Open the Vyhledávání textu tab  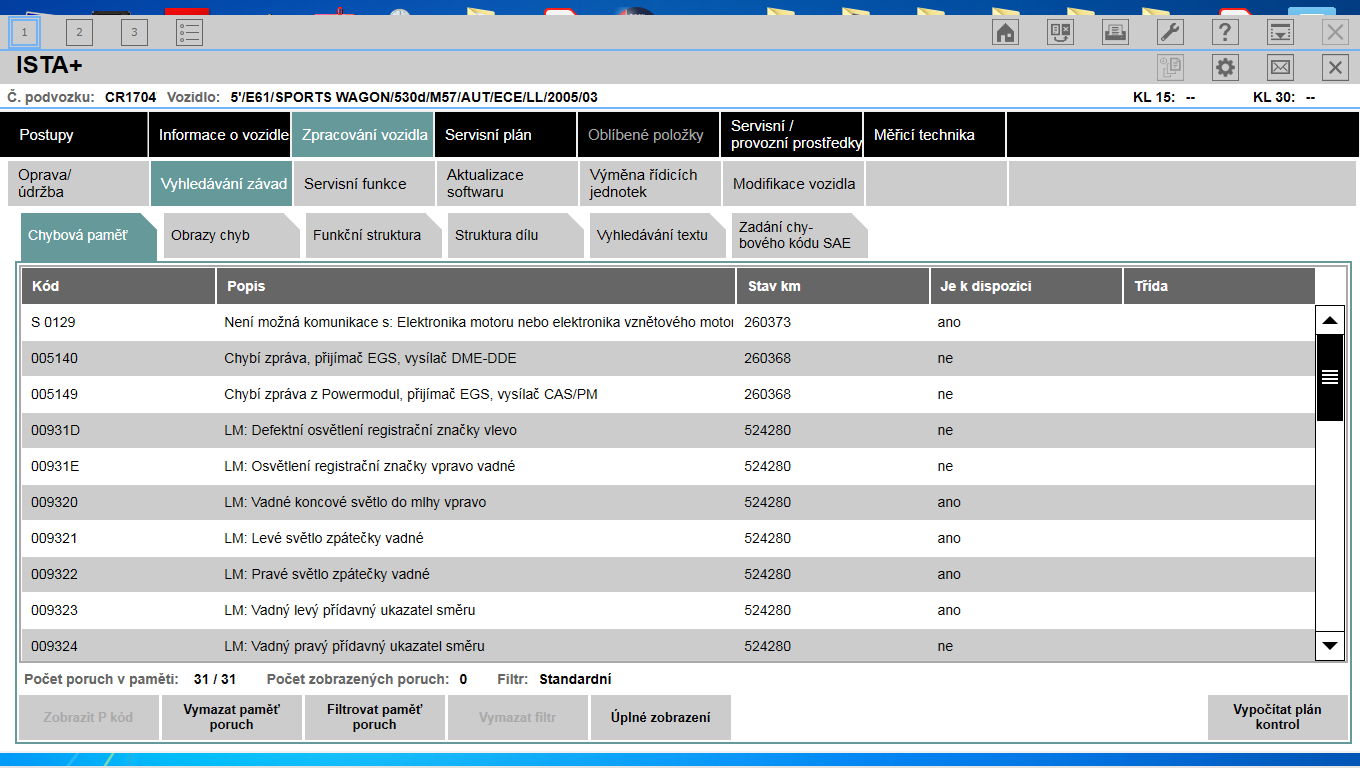click(657, 236)
